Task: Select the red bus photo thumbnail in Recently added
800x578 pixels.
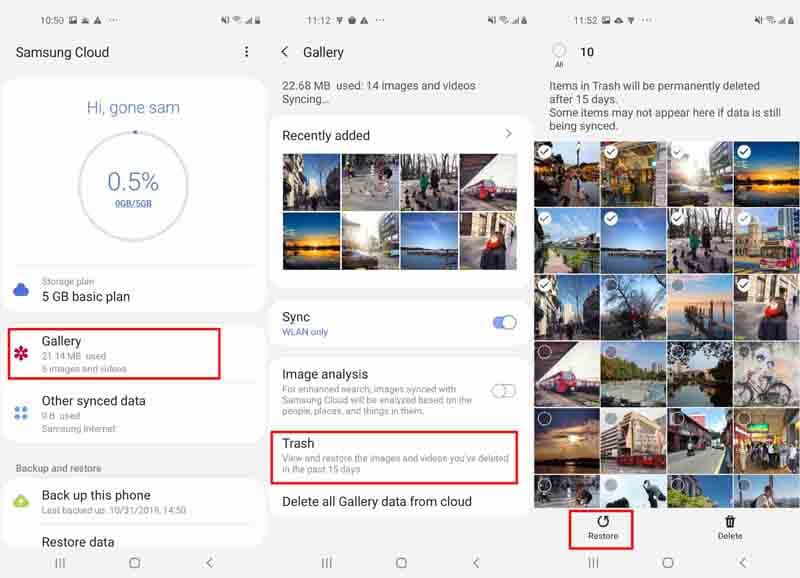Action: coord(488,181)
